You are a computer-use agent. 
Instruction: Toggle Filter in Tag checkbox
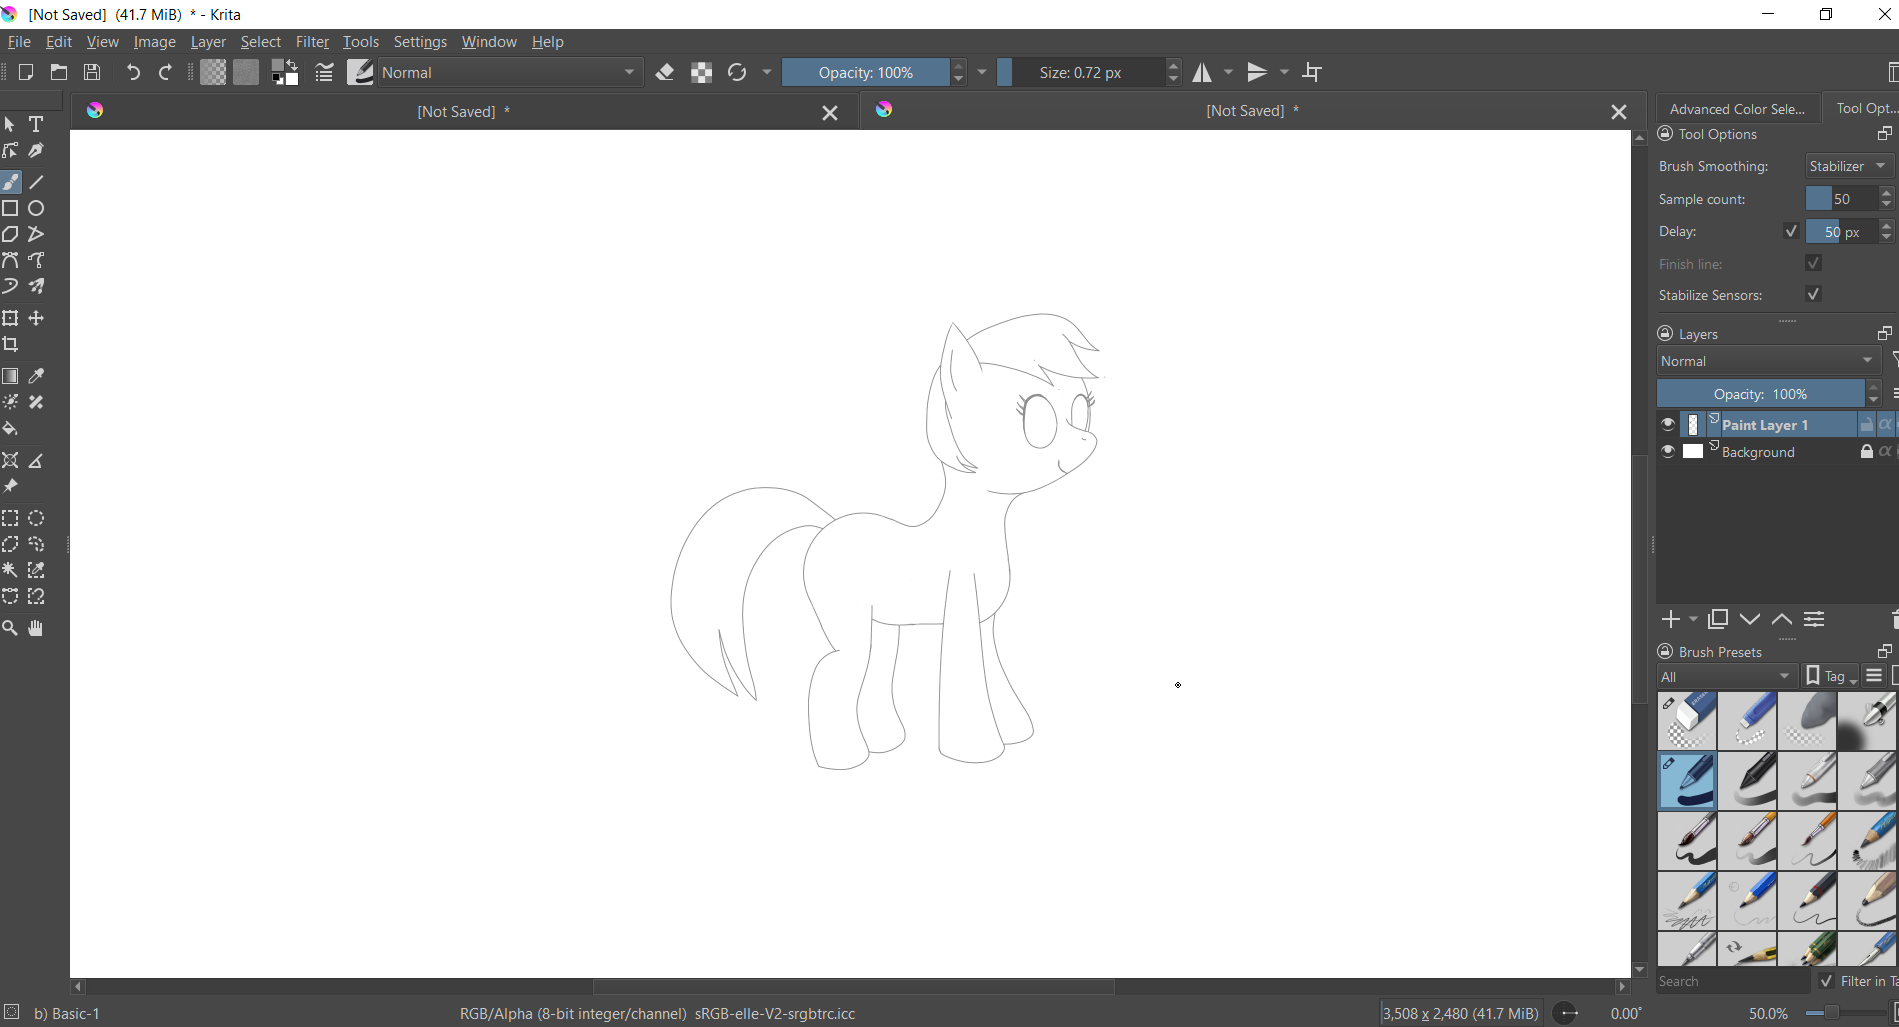pyautogui.click(x=1826, y=981)
